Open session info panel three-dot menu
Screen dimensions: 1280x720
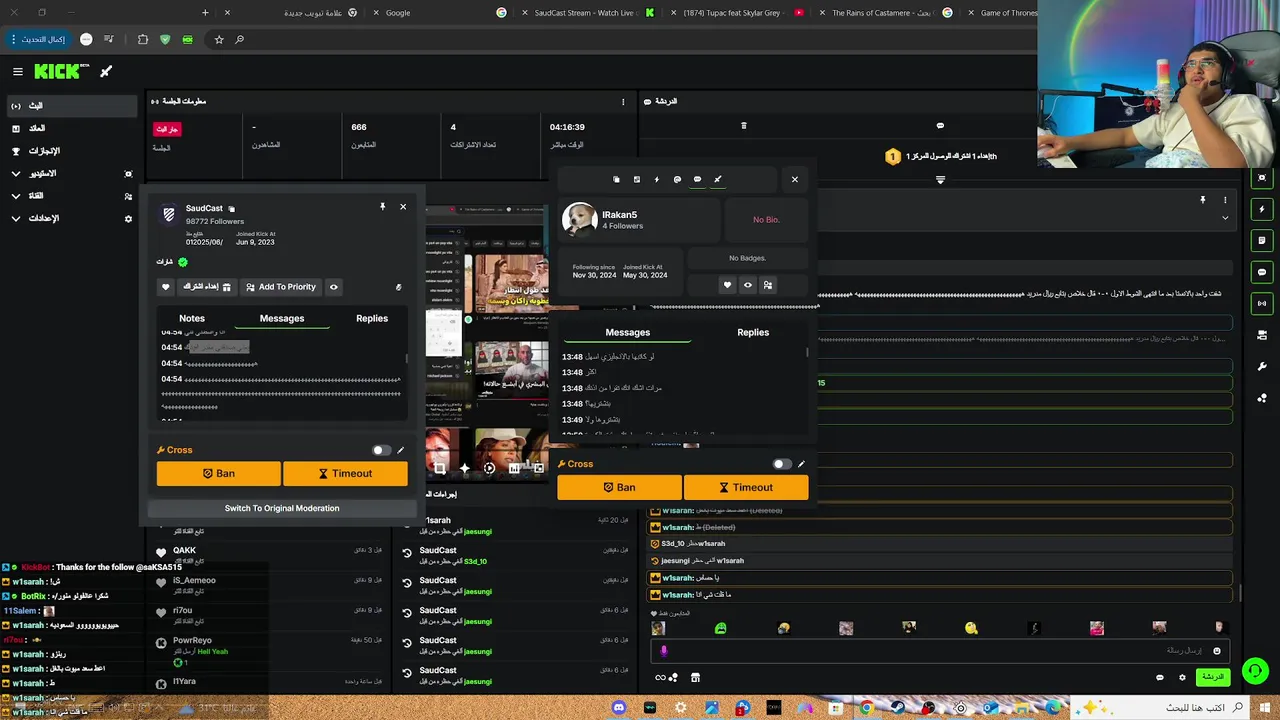[x=623, y=102]
